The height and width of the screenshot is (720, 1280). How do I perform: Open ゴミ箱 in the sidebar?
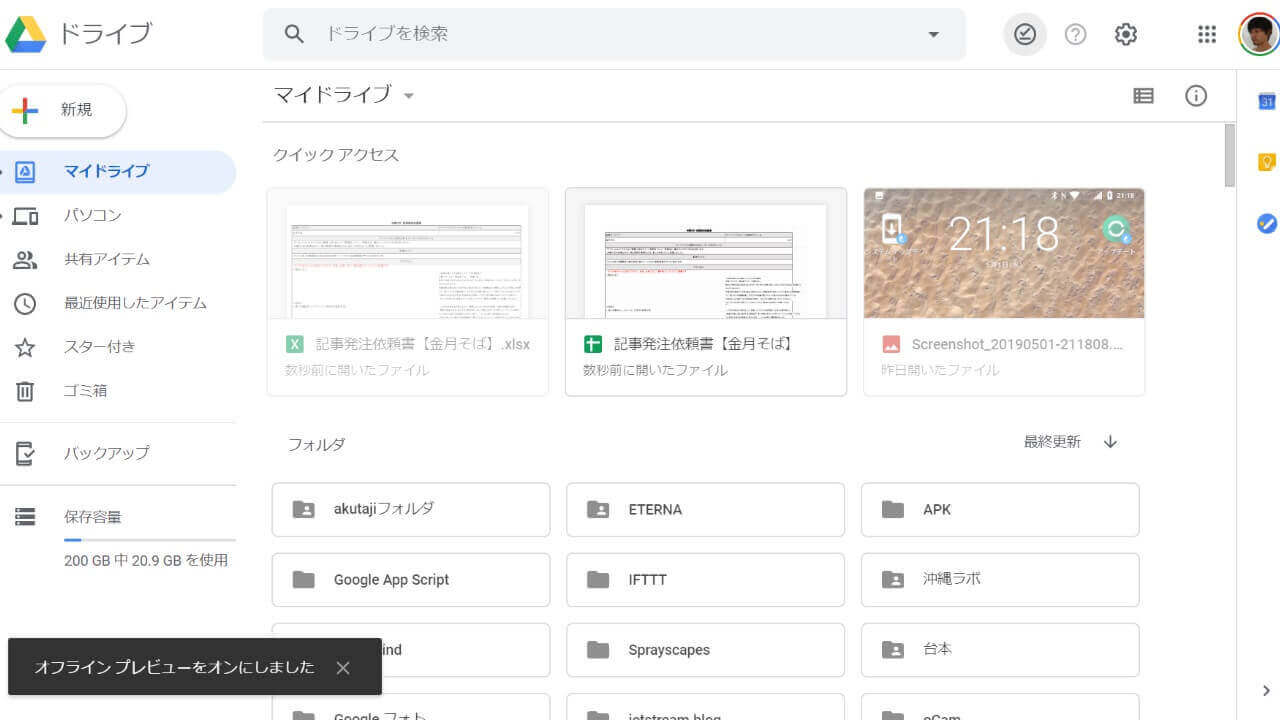coord(85,391)
